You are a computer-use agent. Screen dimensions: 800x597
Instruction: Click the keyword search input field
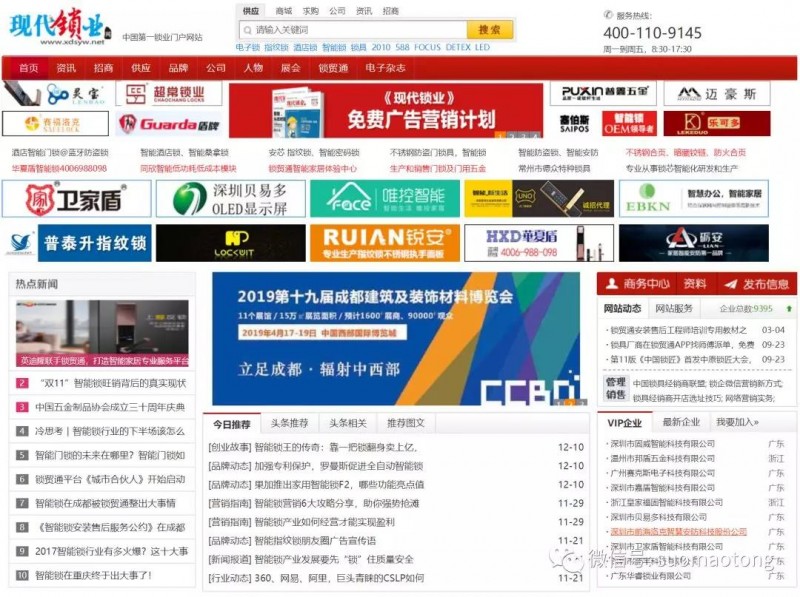pyautogui.click(x=352, y=30)
